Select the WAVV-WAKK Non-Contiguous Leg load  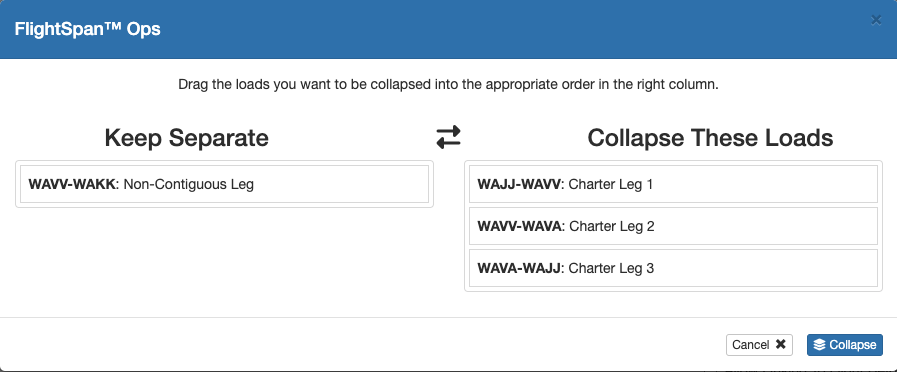pyautogui.click(x=224, y=184)
